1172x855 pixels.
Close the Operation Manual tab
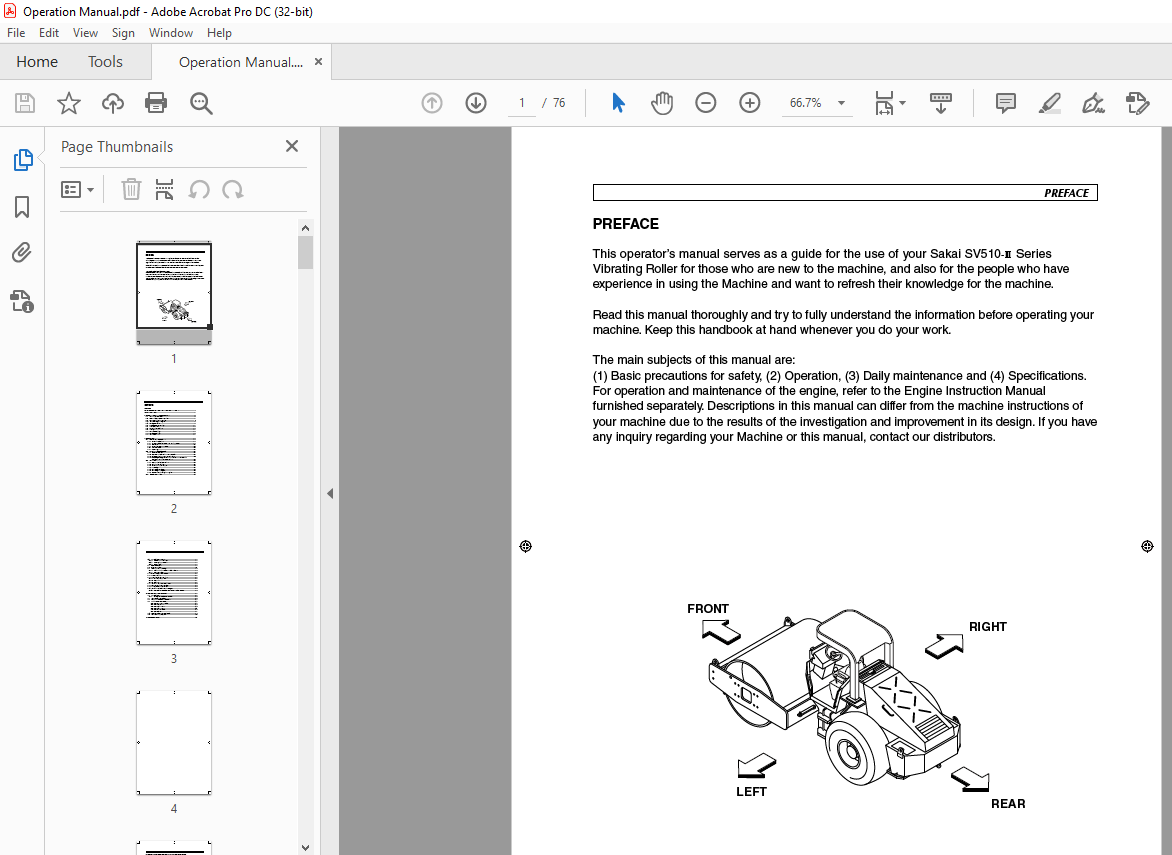(318, 62)
